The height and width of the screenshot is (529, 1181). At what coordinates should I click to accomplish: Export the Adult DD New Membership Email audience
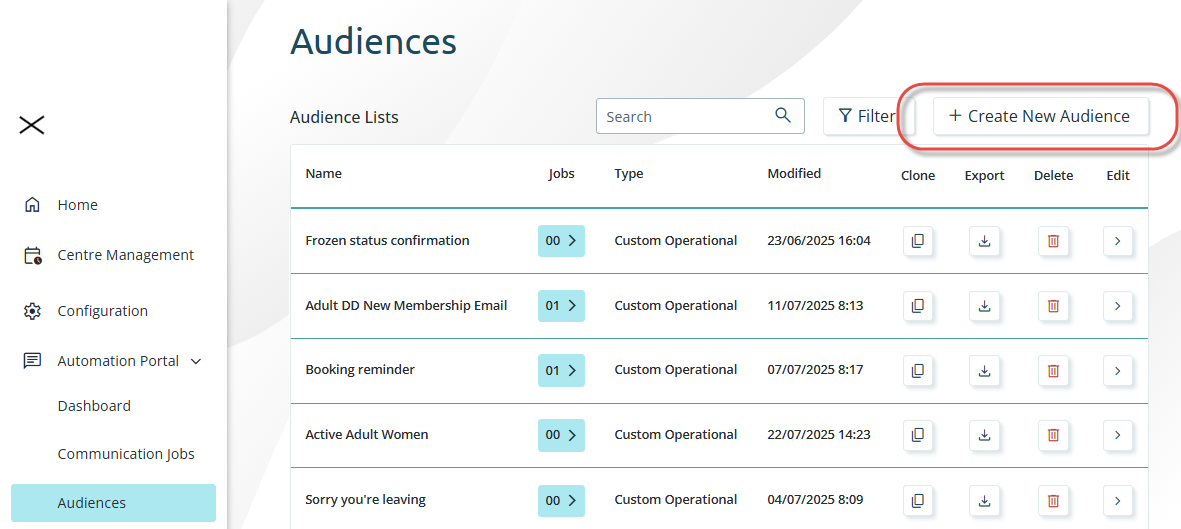point(984,306)
